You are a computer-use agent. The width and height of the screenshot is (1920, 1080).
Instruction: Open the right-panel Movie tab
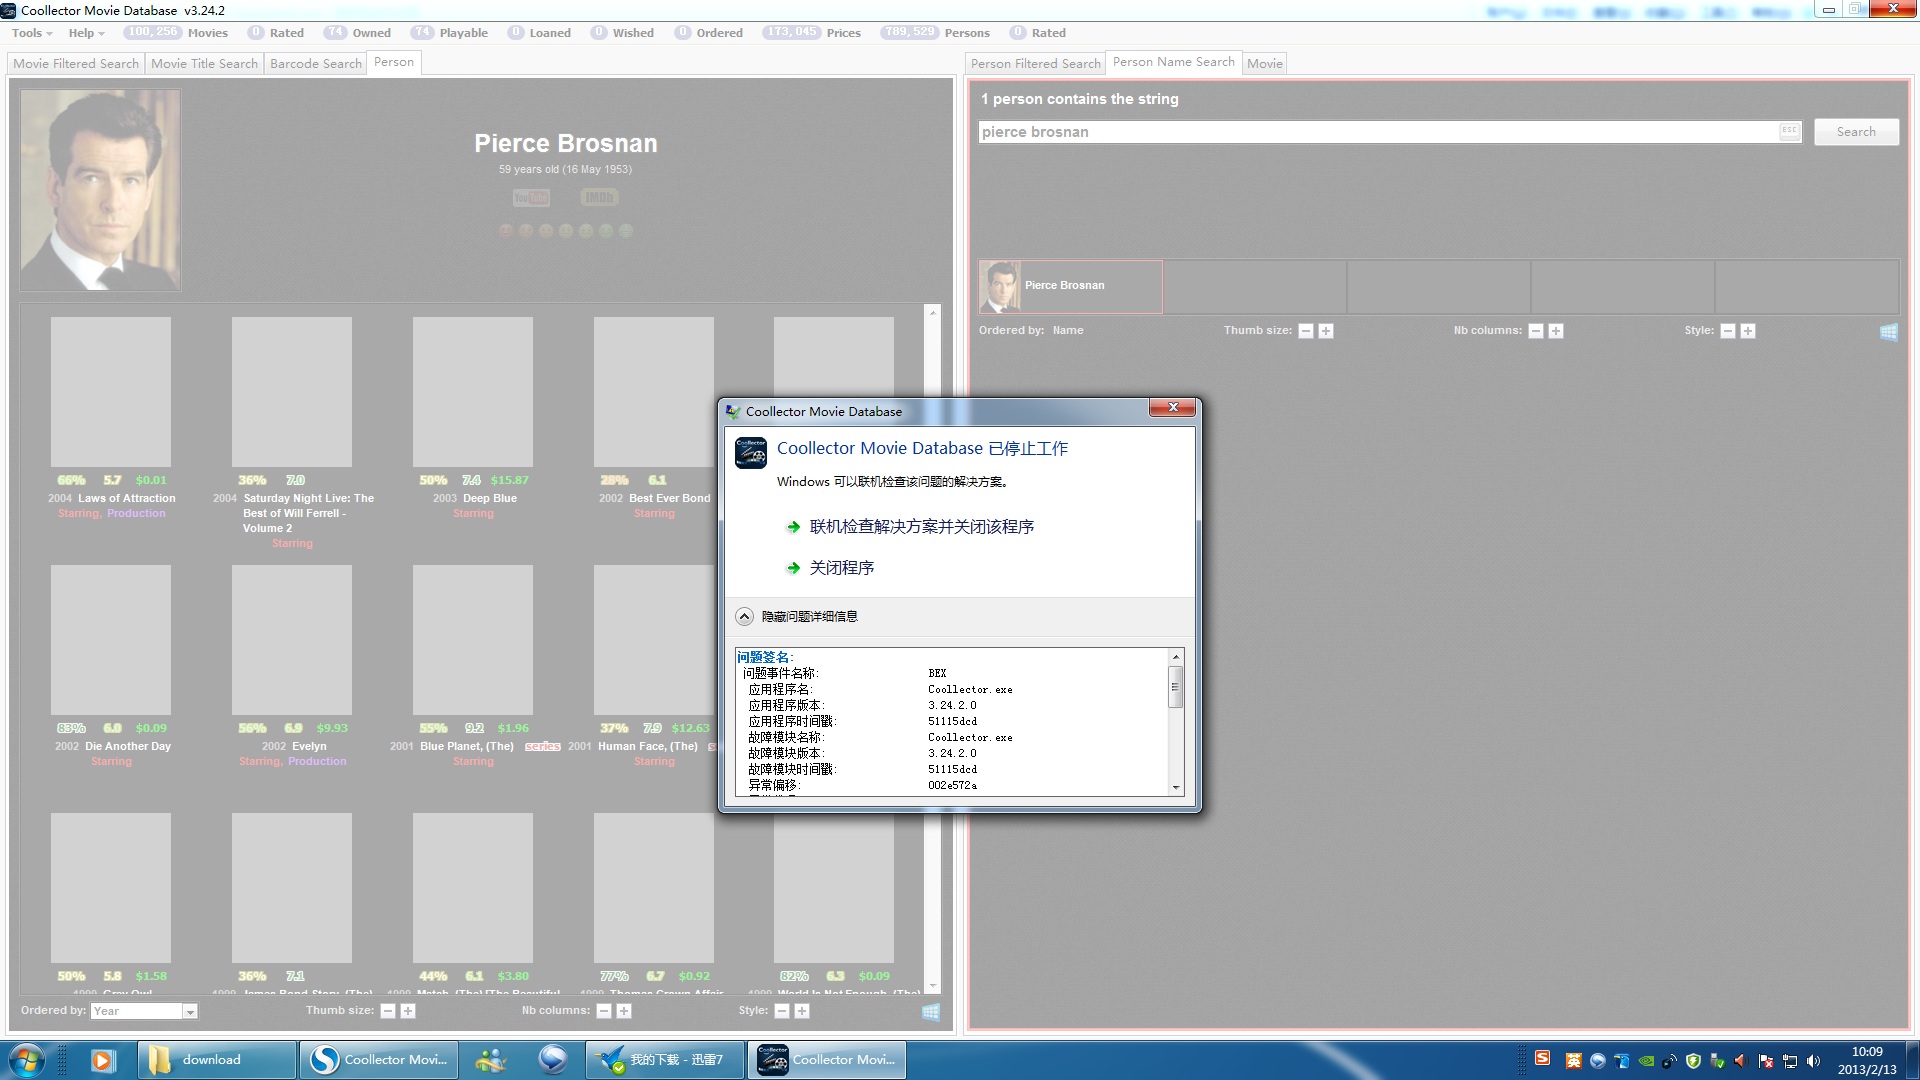[x=1264, y=63]
